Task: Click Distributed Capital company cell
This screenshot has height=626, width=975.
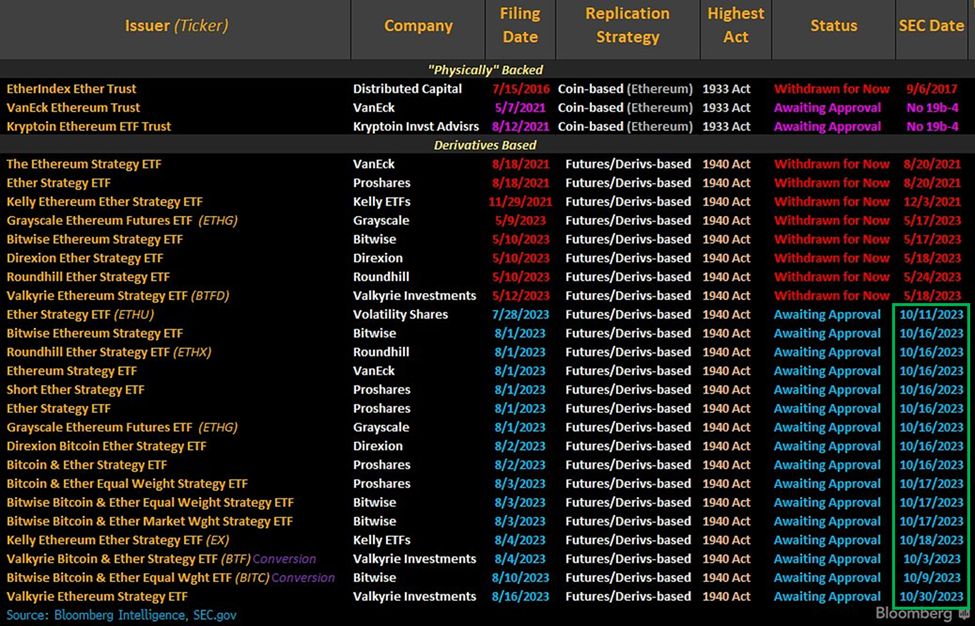Action: pyautogui.click(x=407, y=89)
